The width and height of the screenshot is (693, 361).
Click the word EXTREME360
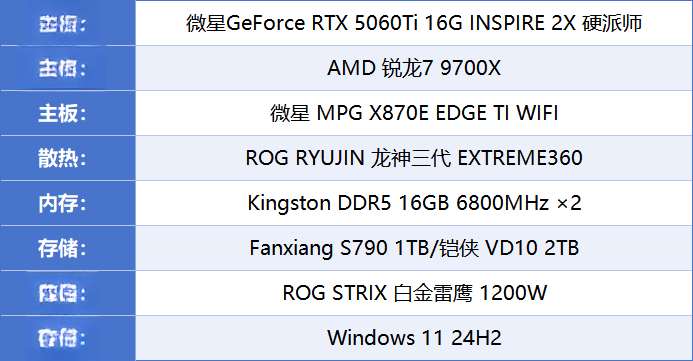tap(520, 158)
